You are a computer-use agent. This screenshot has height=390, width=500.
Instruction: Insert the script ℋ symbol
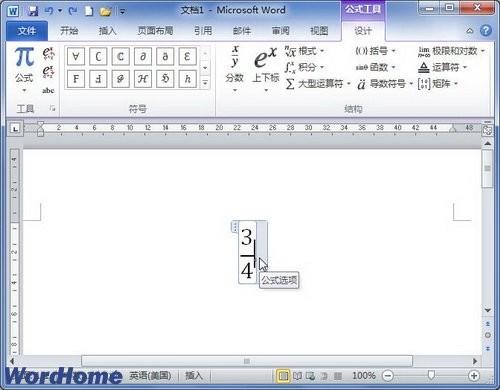point(143,79)
